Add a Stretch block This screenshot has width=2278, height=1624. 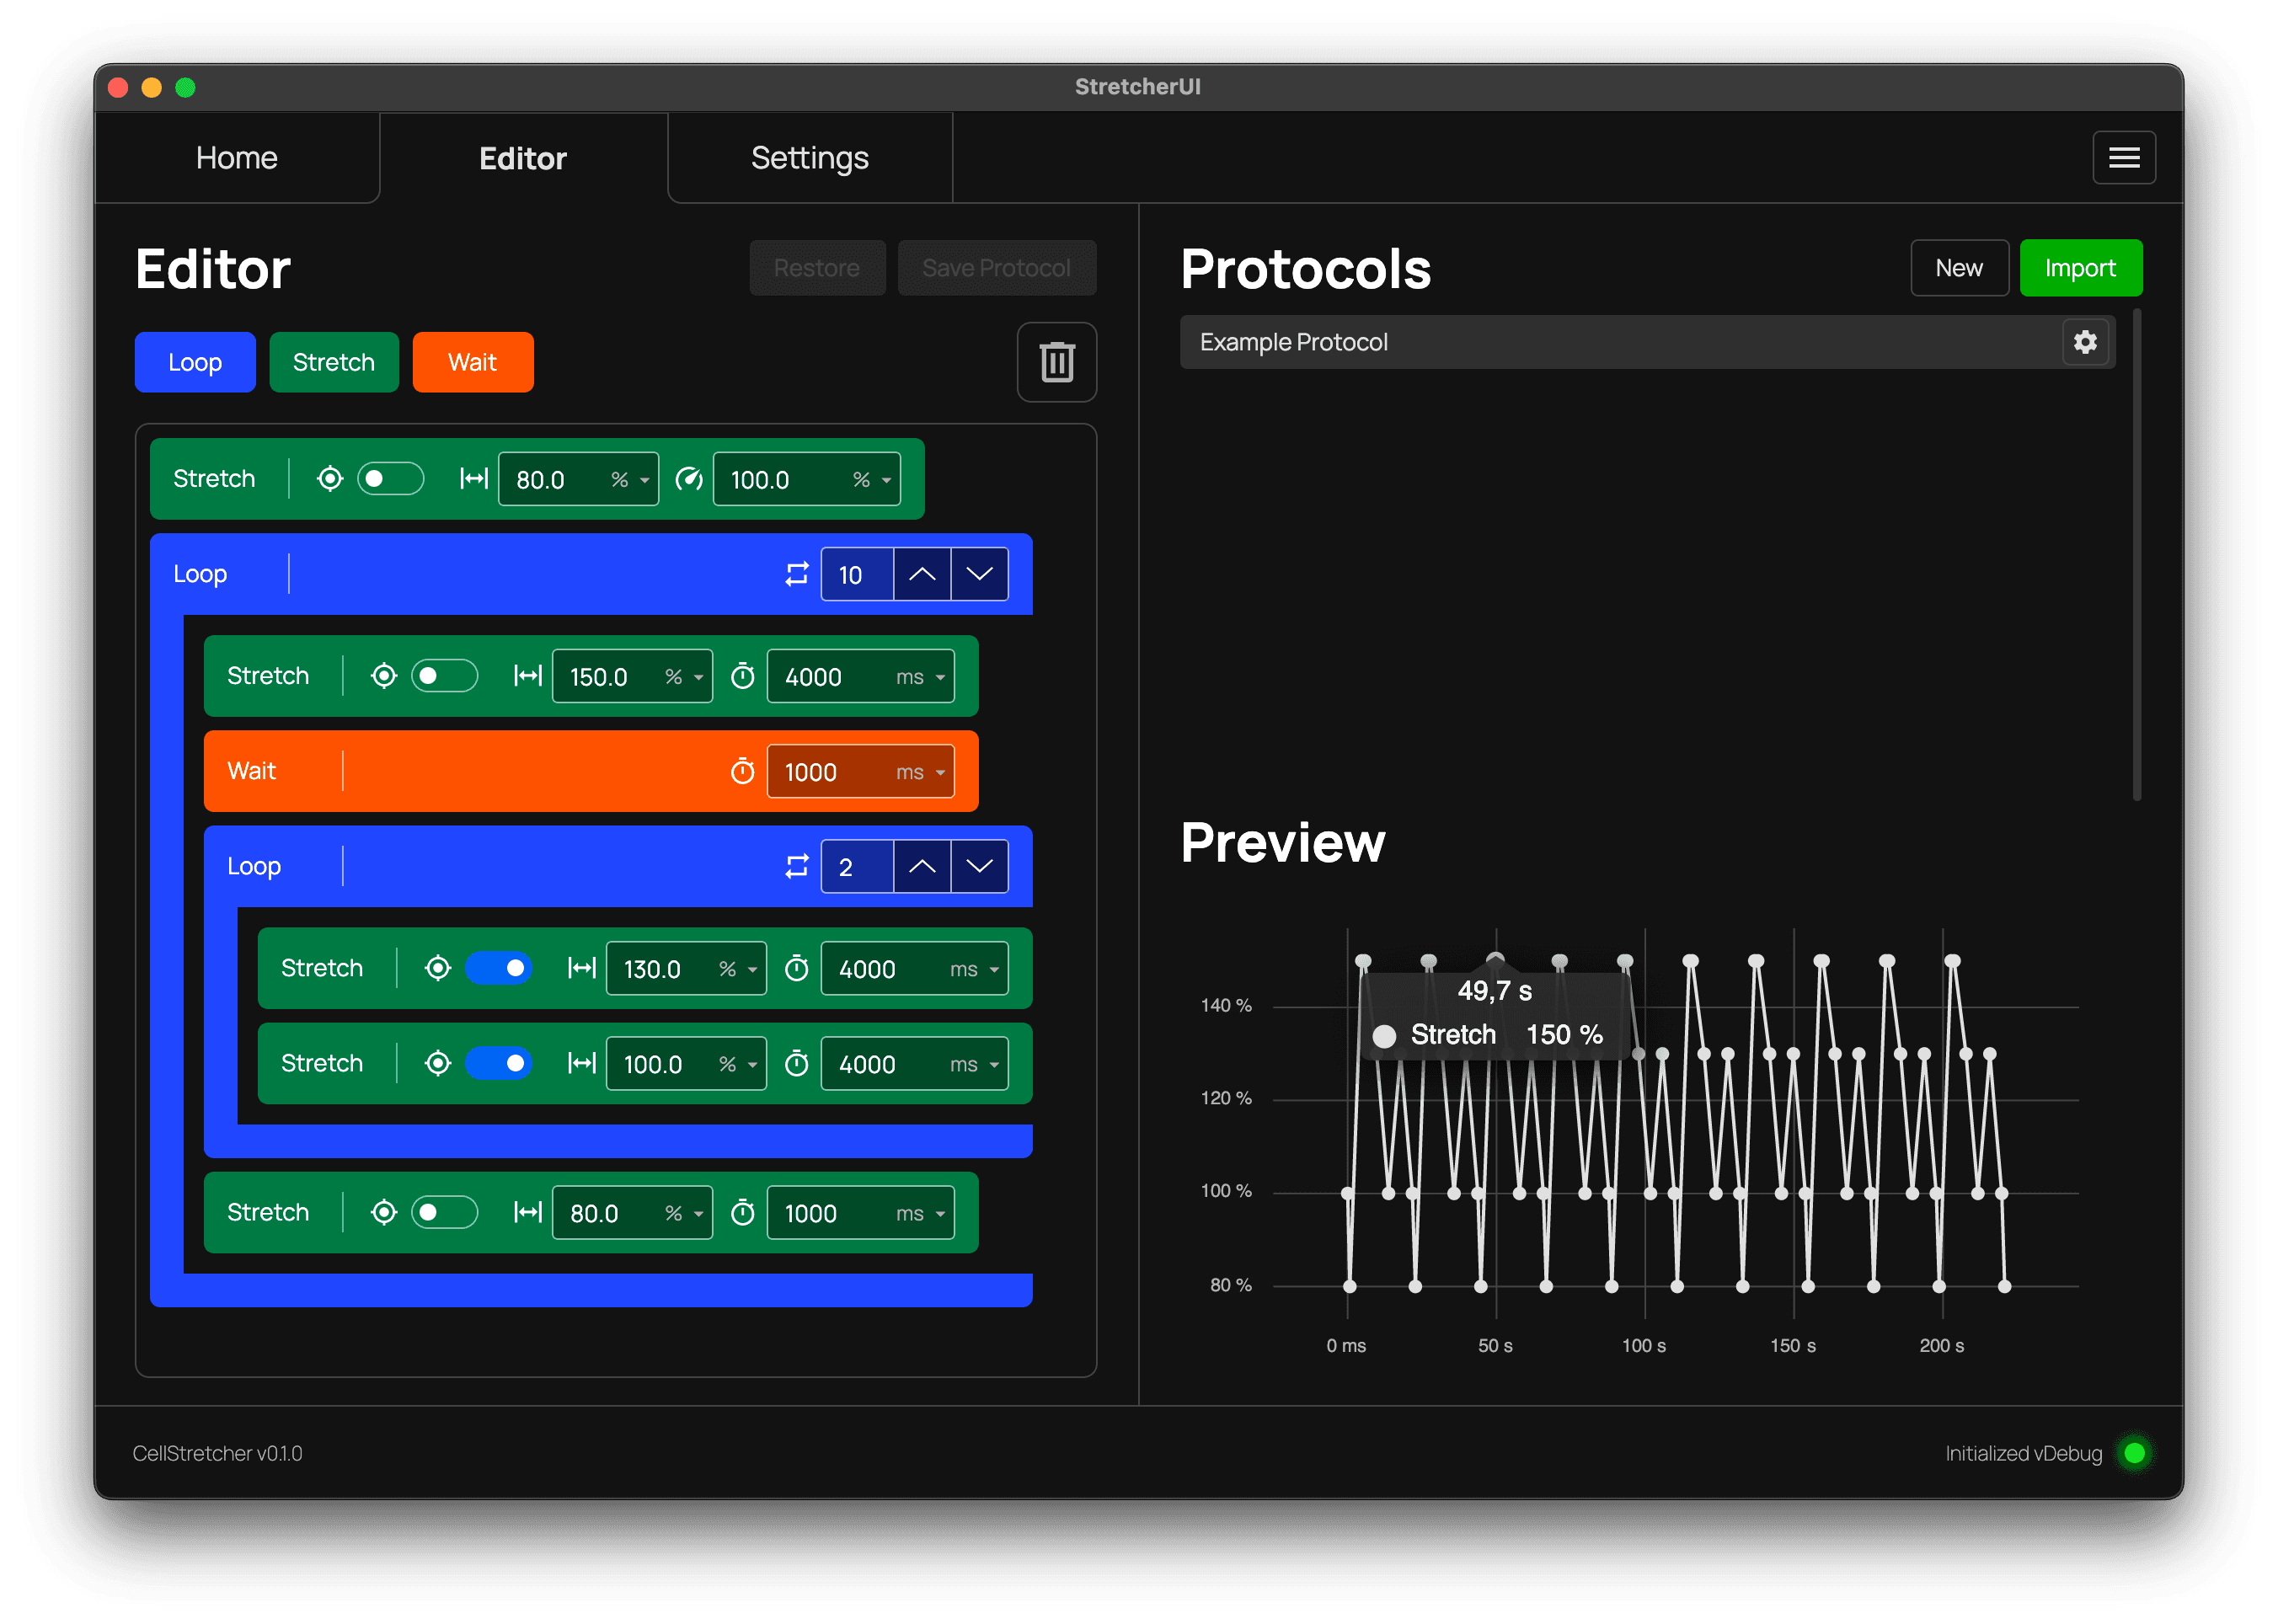[334, 362]
